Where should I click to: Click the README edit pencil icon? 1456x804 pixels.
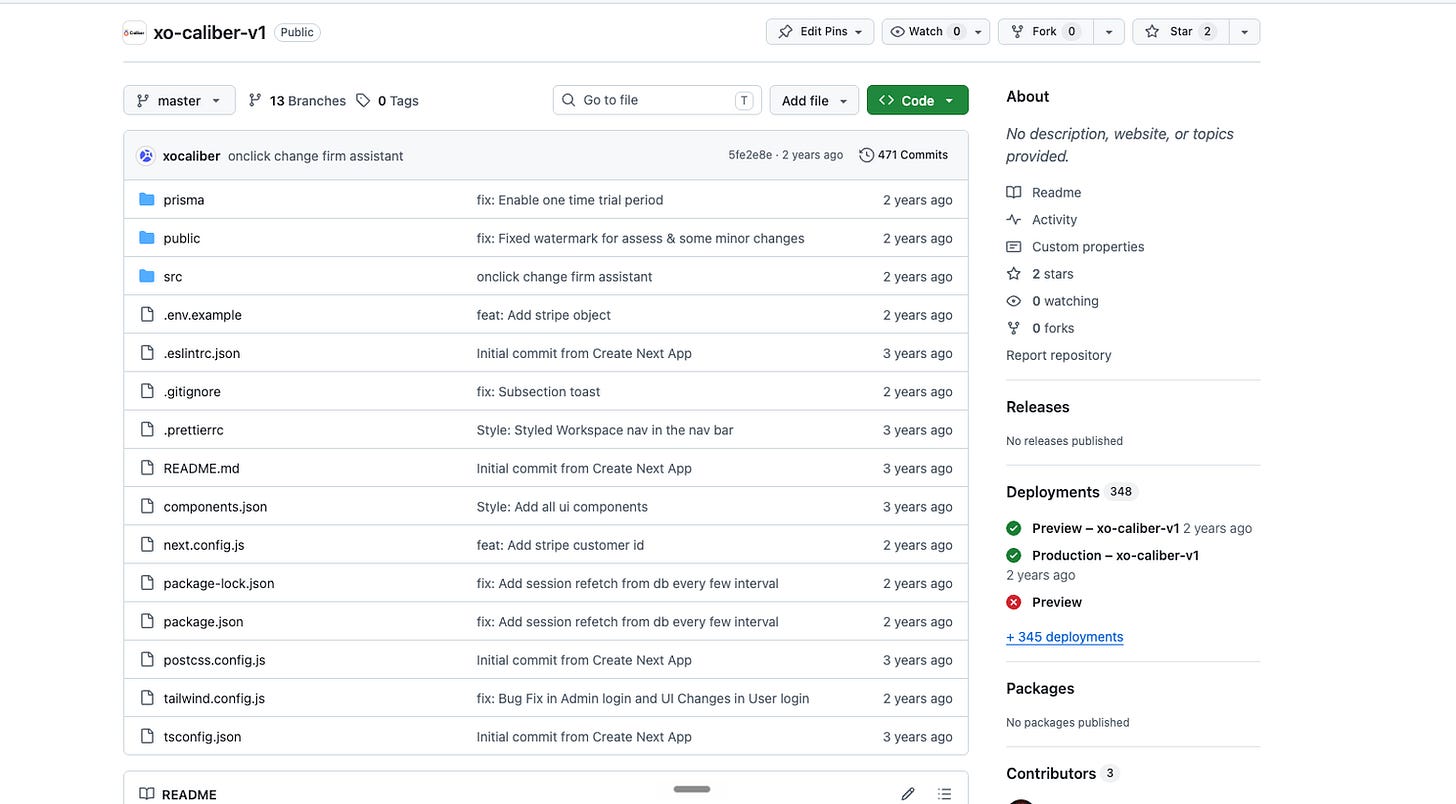908,794
